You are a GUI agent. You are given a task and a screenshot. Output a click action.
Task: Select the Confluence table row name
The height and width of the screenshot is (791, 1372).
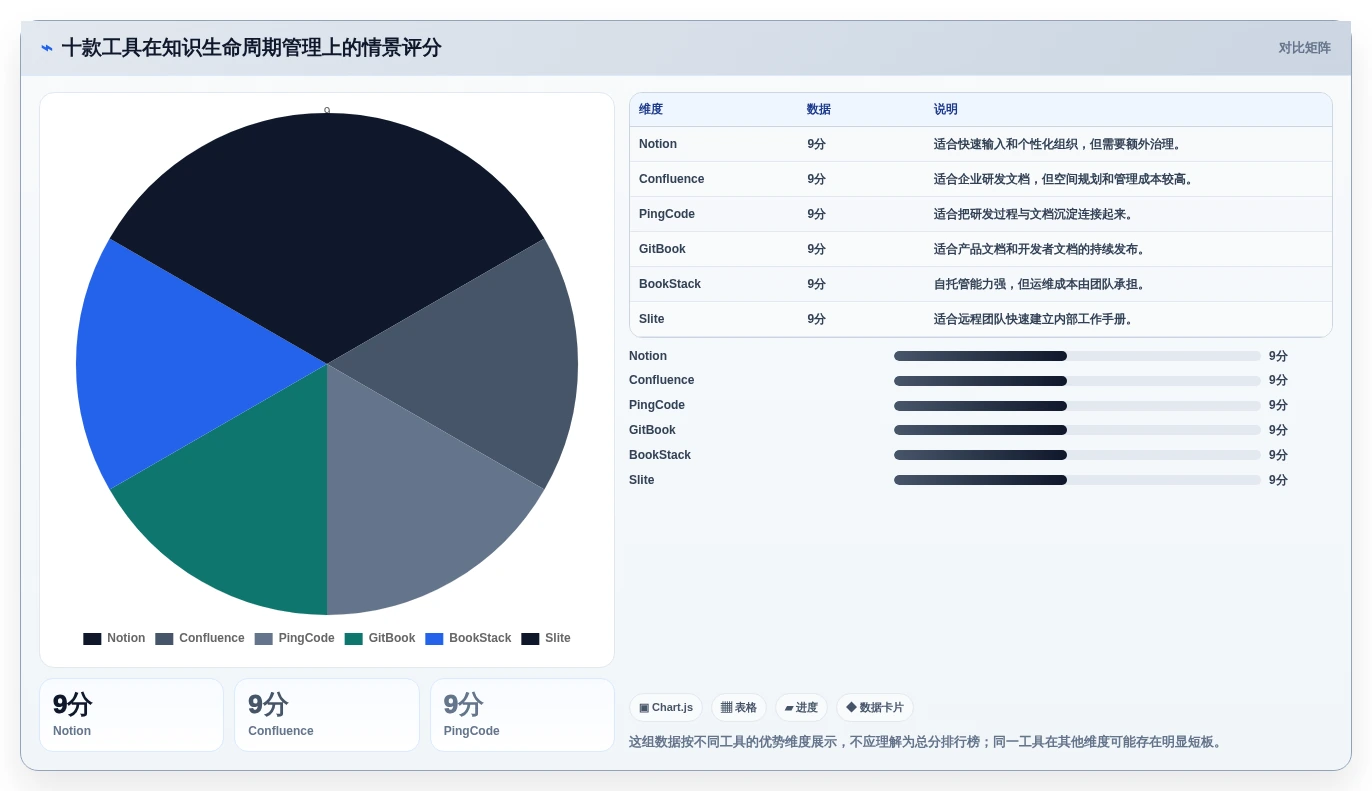pyautogui.click(x=672, y=179)
